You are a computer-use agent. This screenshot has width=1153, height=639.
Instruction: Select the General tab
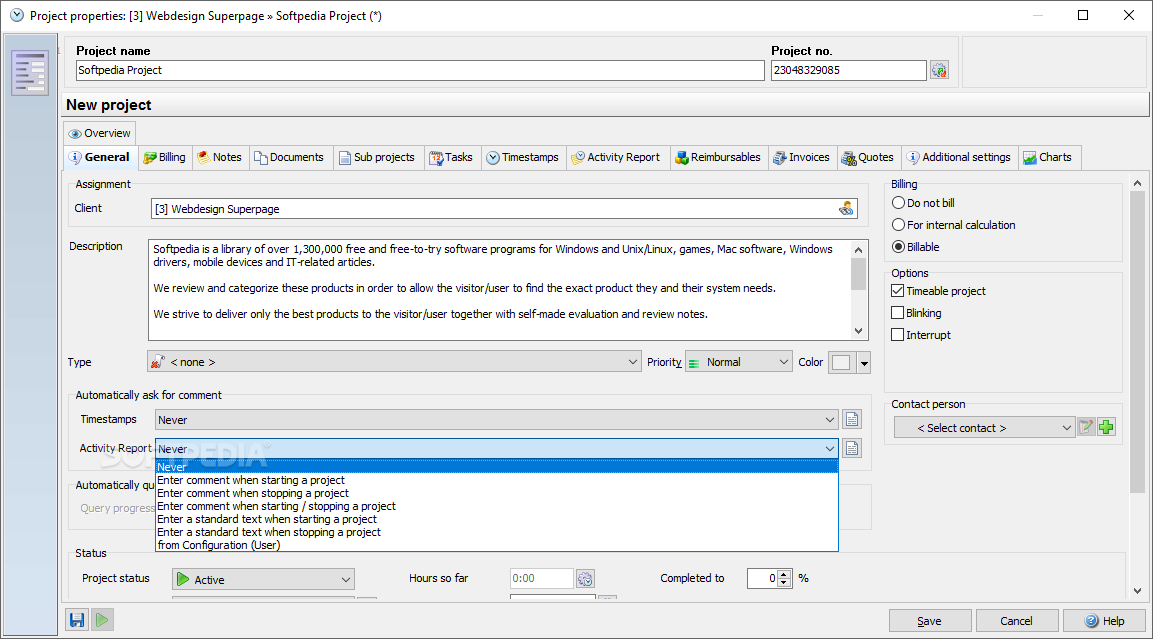coord(99,157)
